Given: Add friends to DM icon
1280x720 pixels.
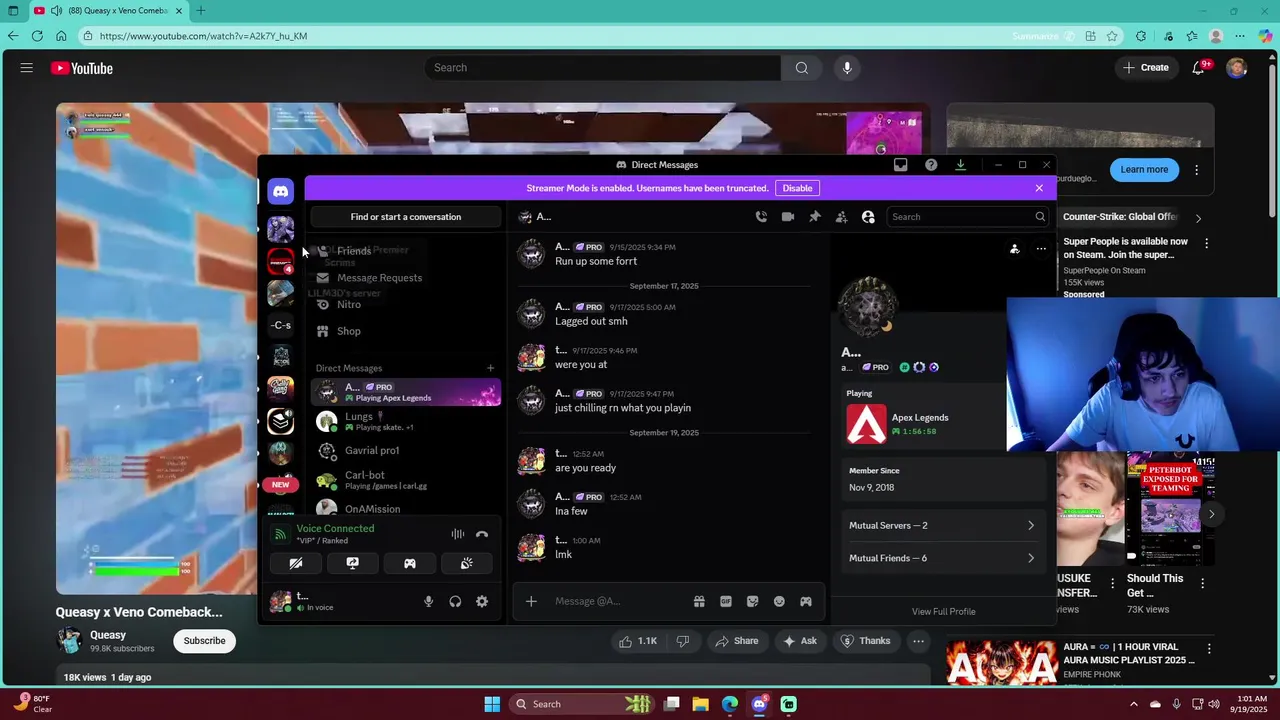Looking at the screenshot, I should 841,217.
